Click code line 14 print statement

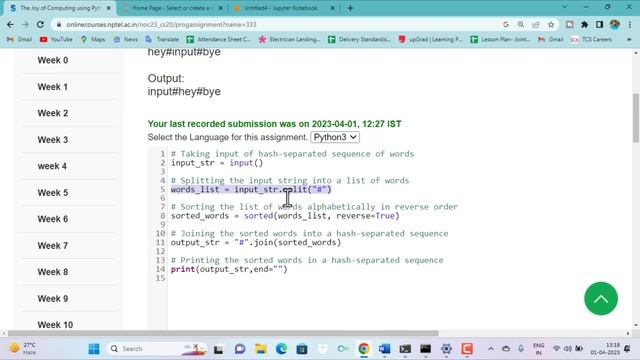tap(229, 269)
